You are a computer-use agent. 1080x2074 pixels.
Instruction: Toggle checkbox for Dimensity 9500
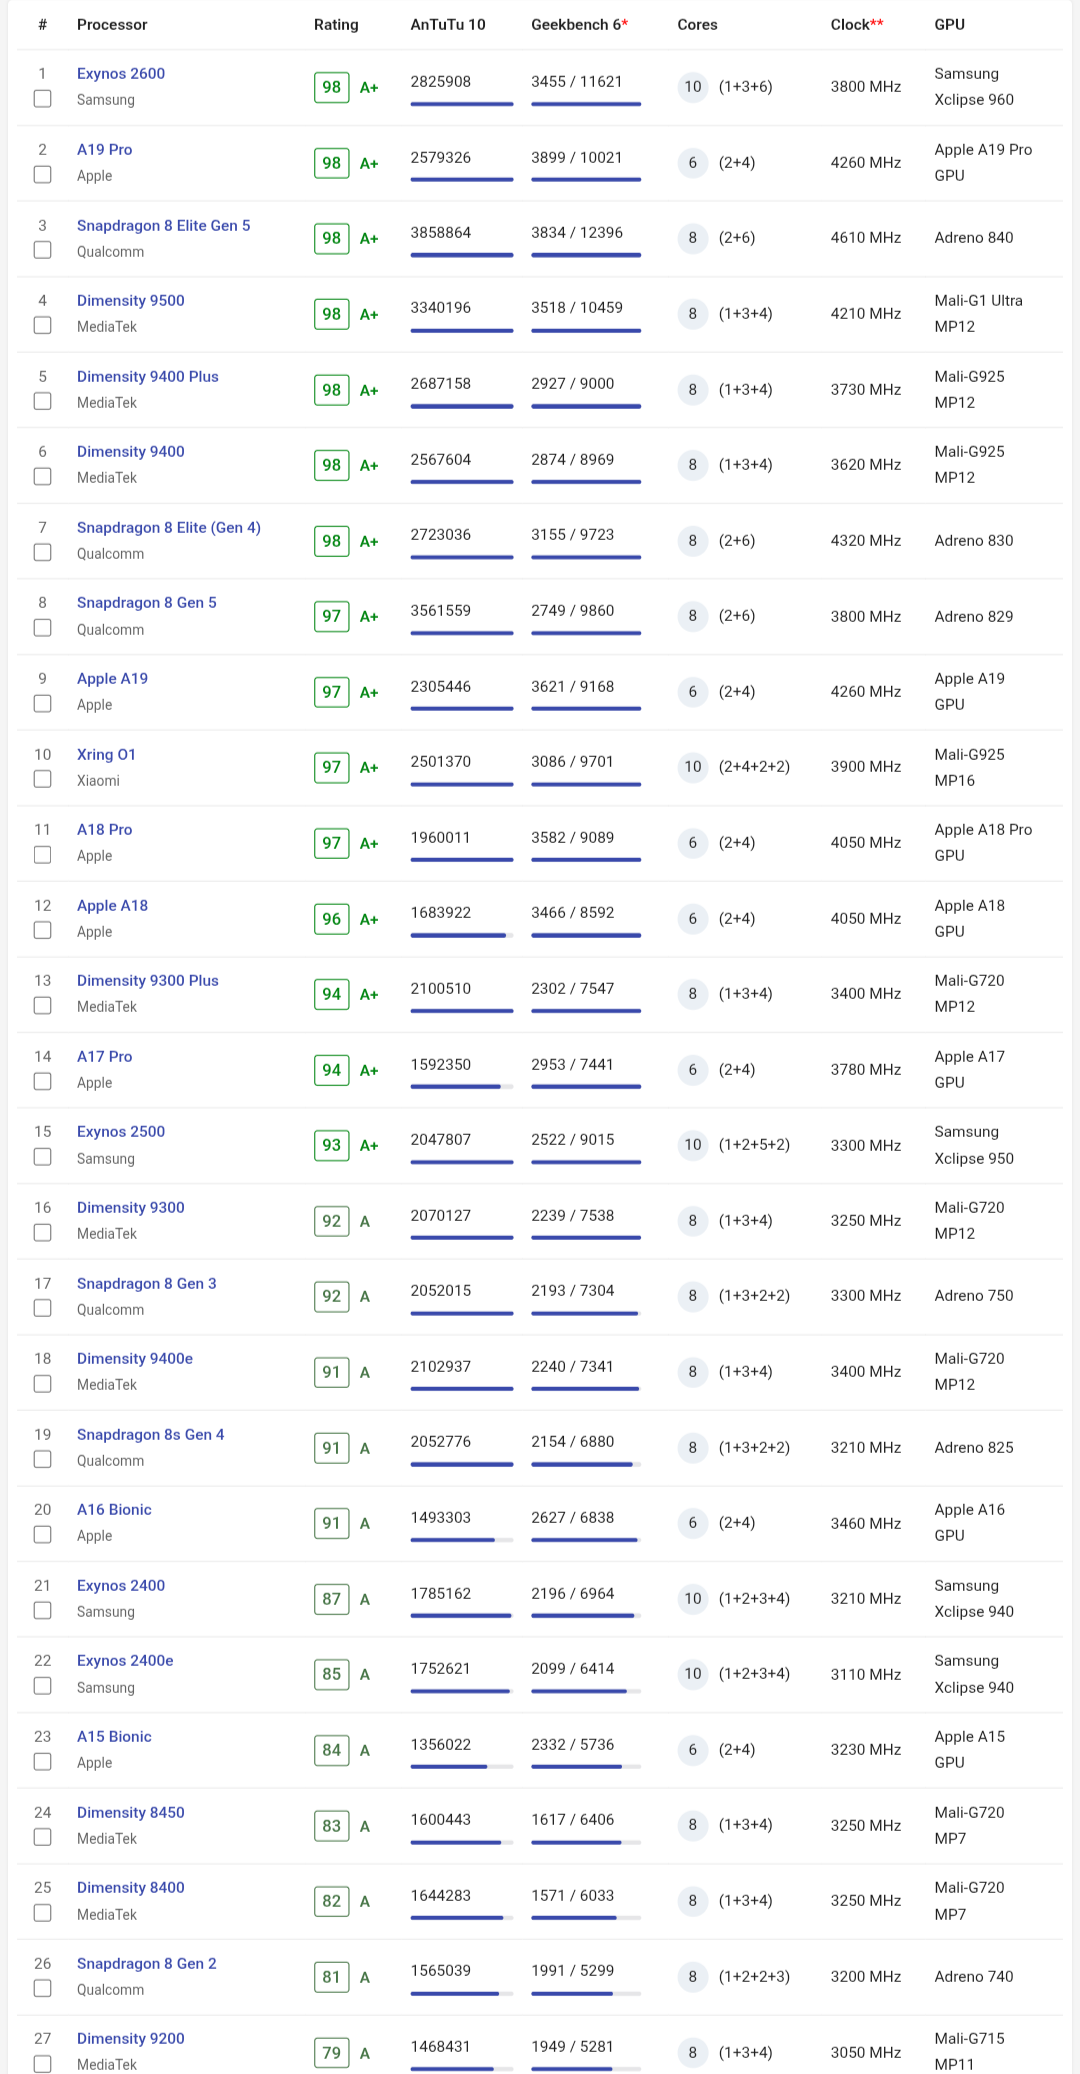tap(42, 325)
